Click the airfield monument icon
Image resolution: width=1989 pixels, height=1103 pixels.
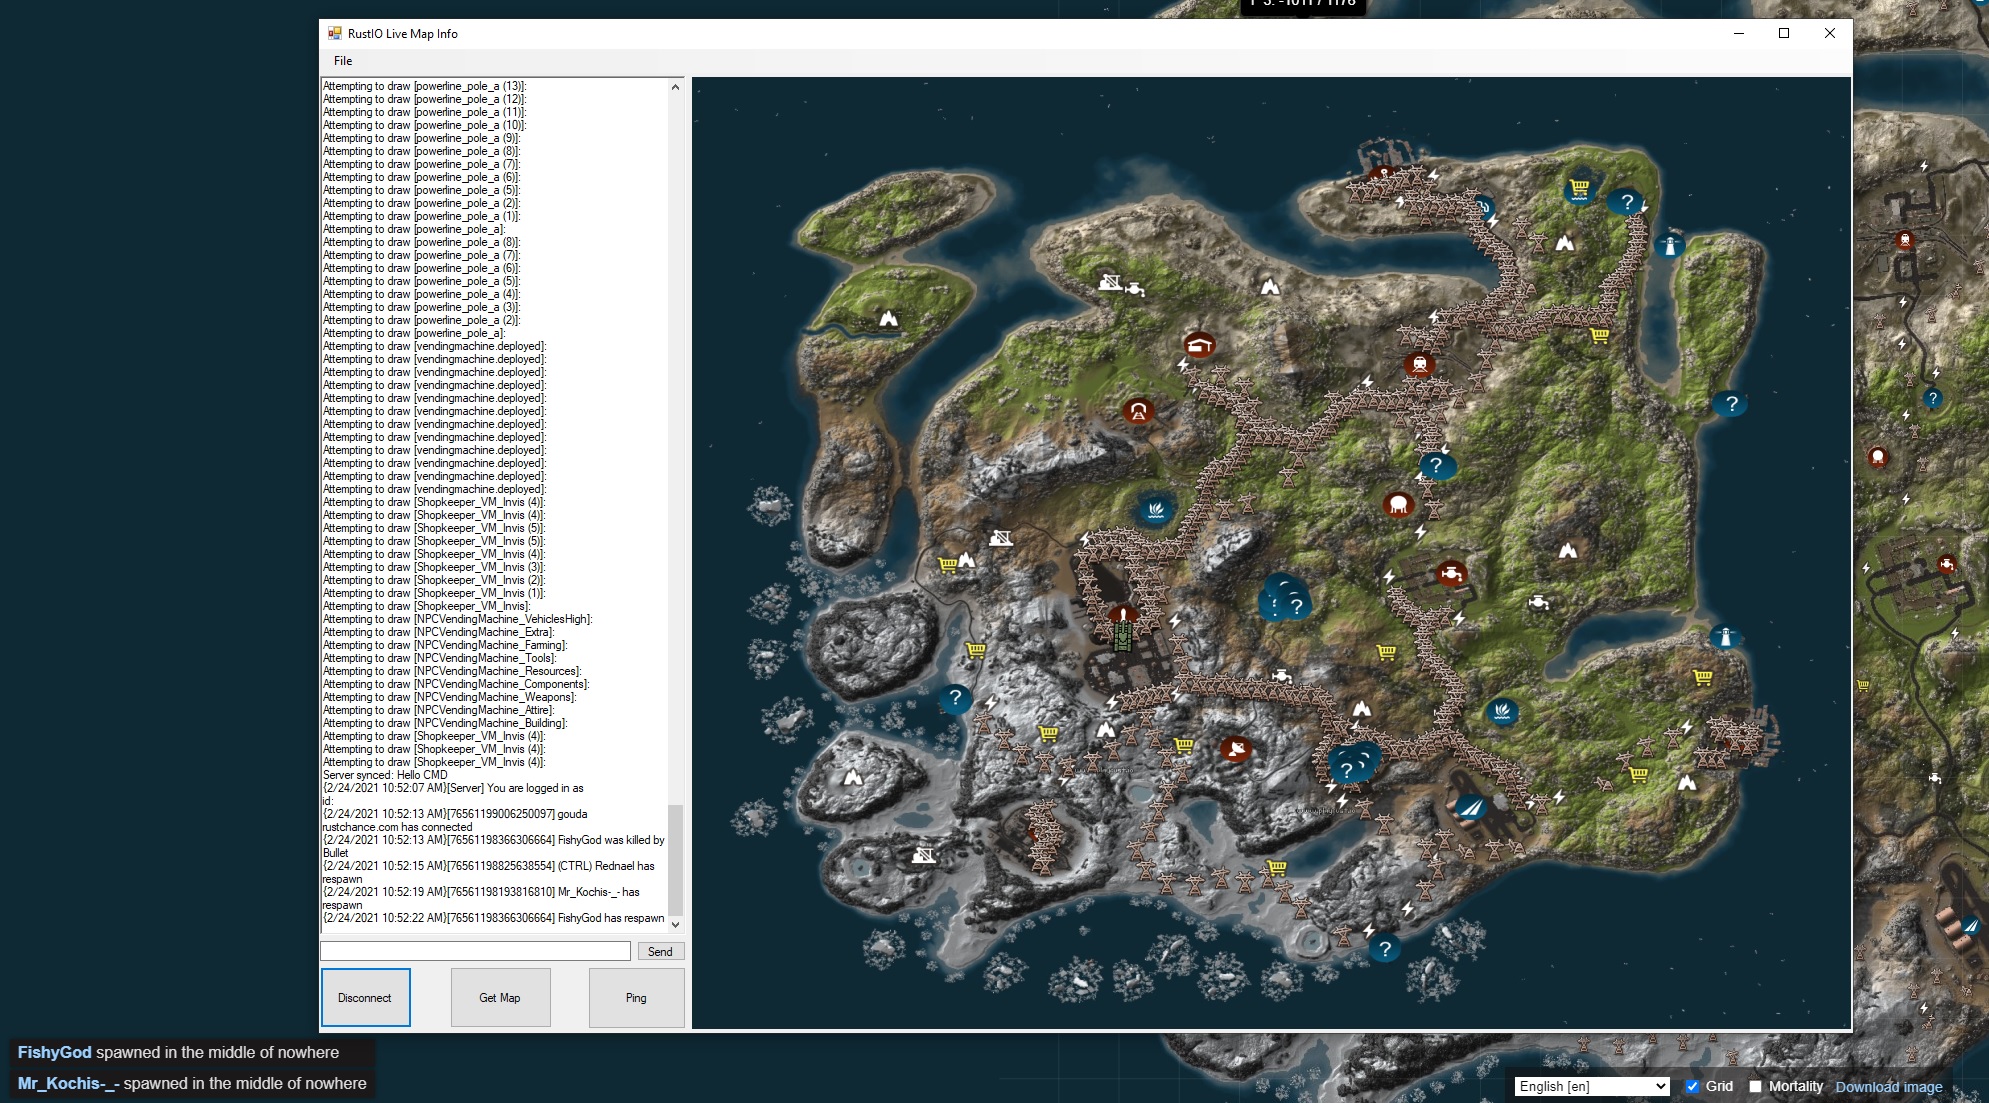[x=1470, y=806]
